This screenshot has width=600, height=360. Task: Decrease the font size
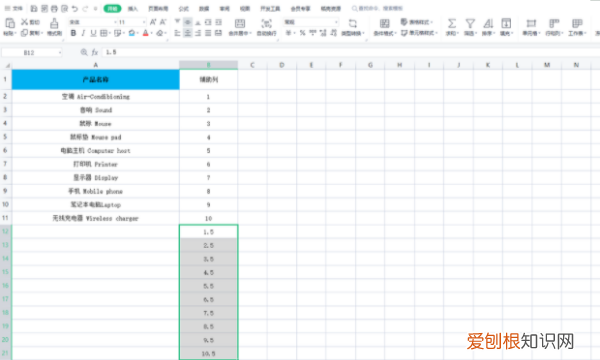tap(163, 22)
